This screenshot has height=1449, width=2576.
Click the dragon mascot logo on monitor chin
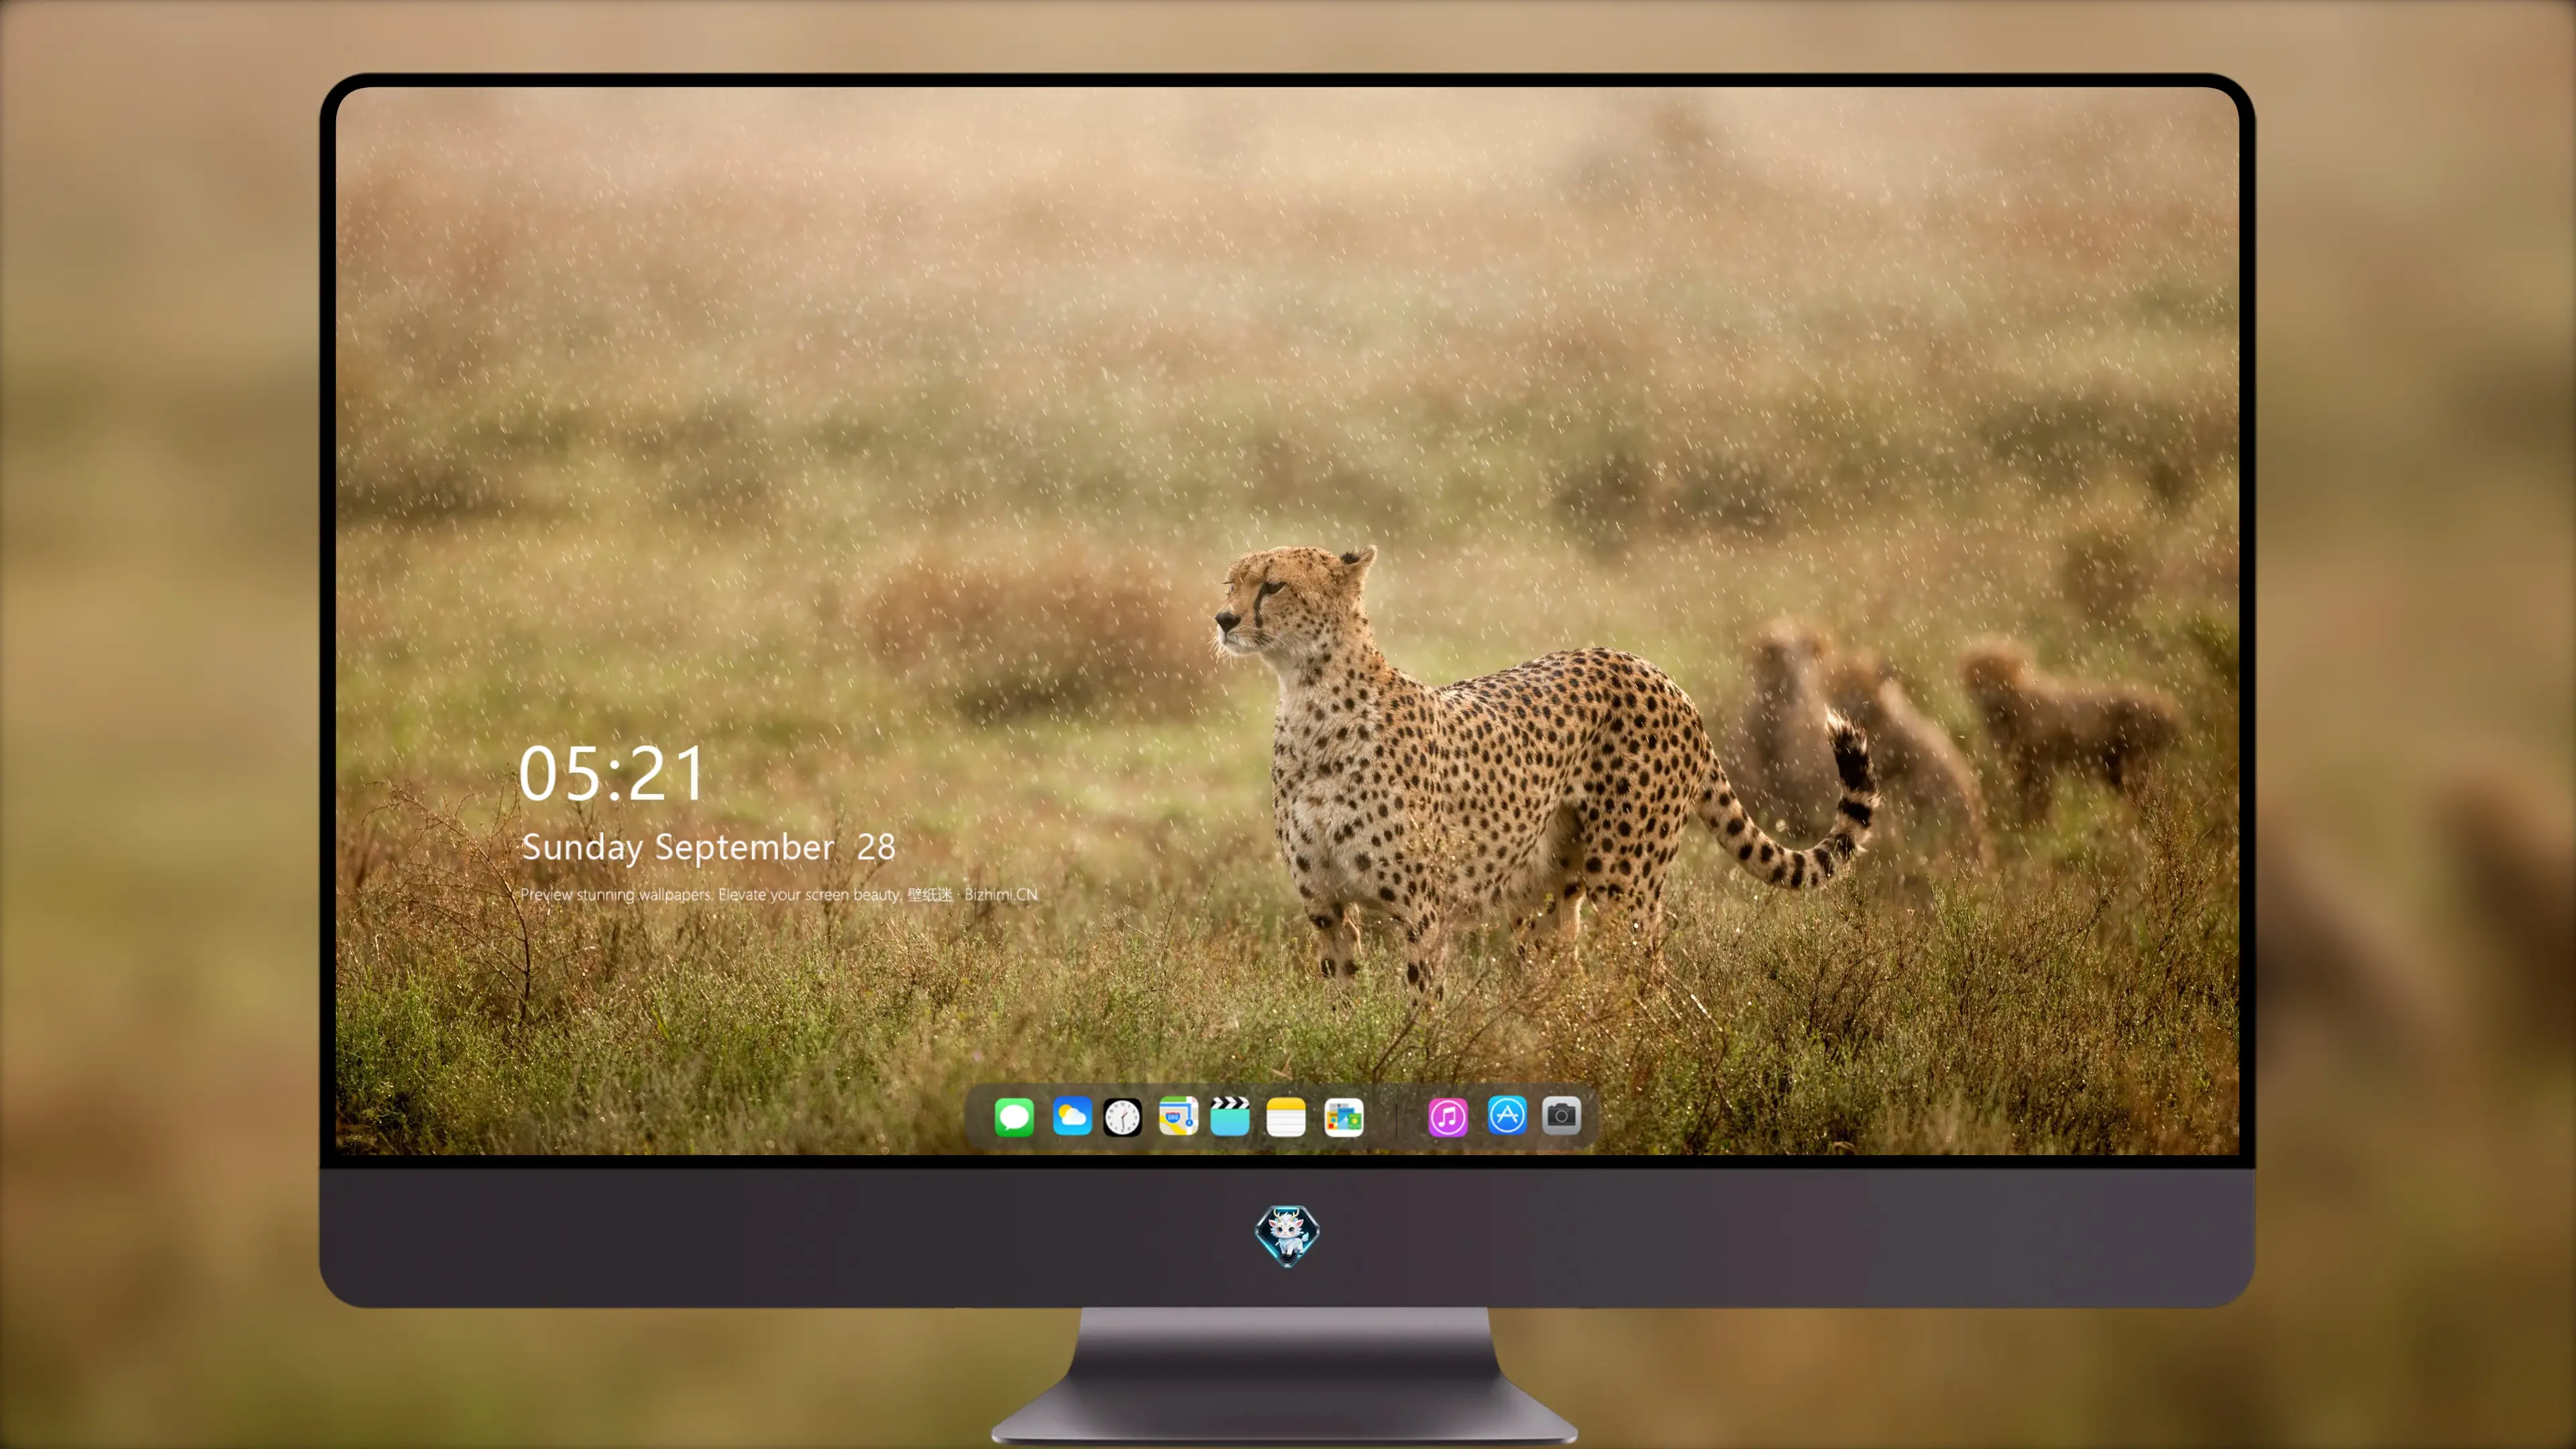1287,1236
